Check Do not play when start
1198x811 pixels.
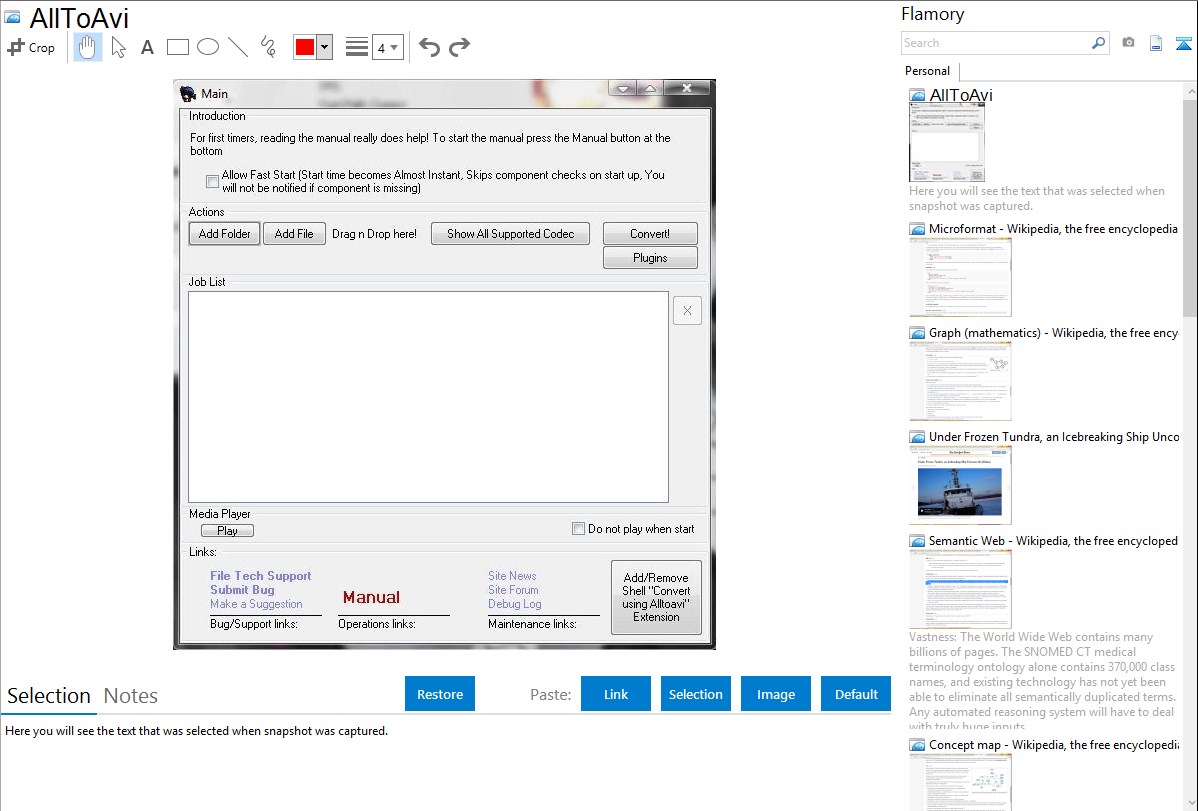(578, 529)
